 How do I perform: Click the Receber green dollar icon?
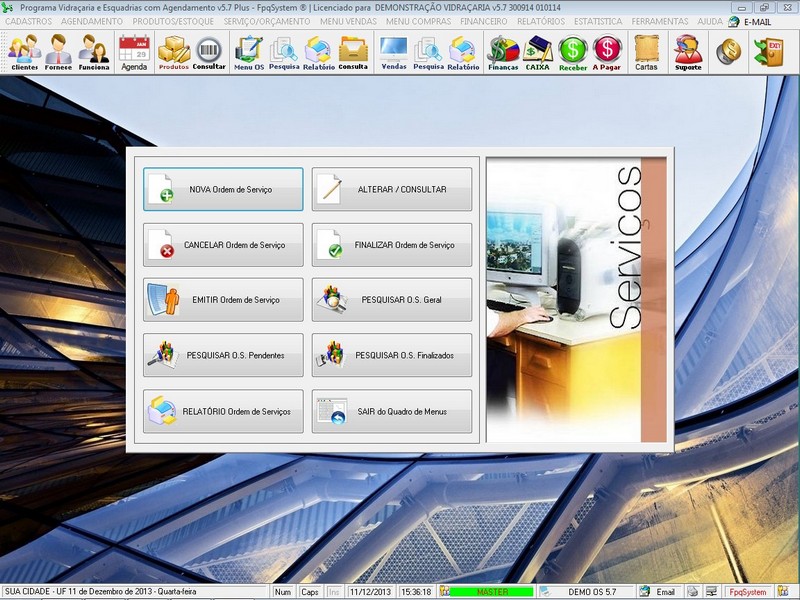573,52
